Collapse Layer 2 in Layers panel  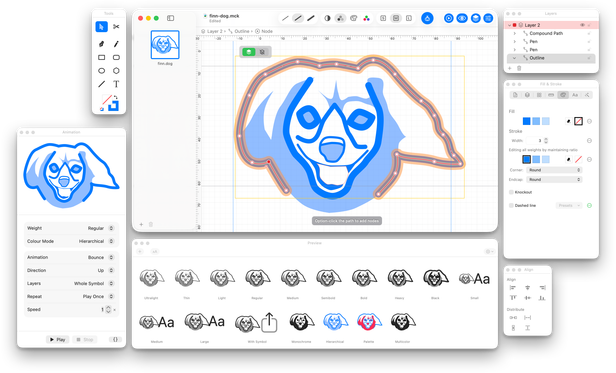click(510, 25)
